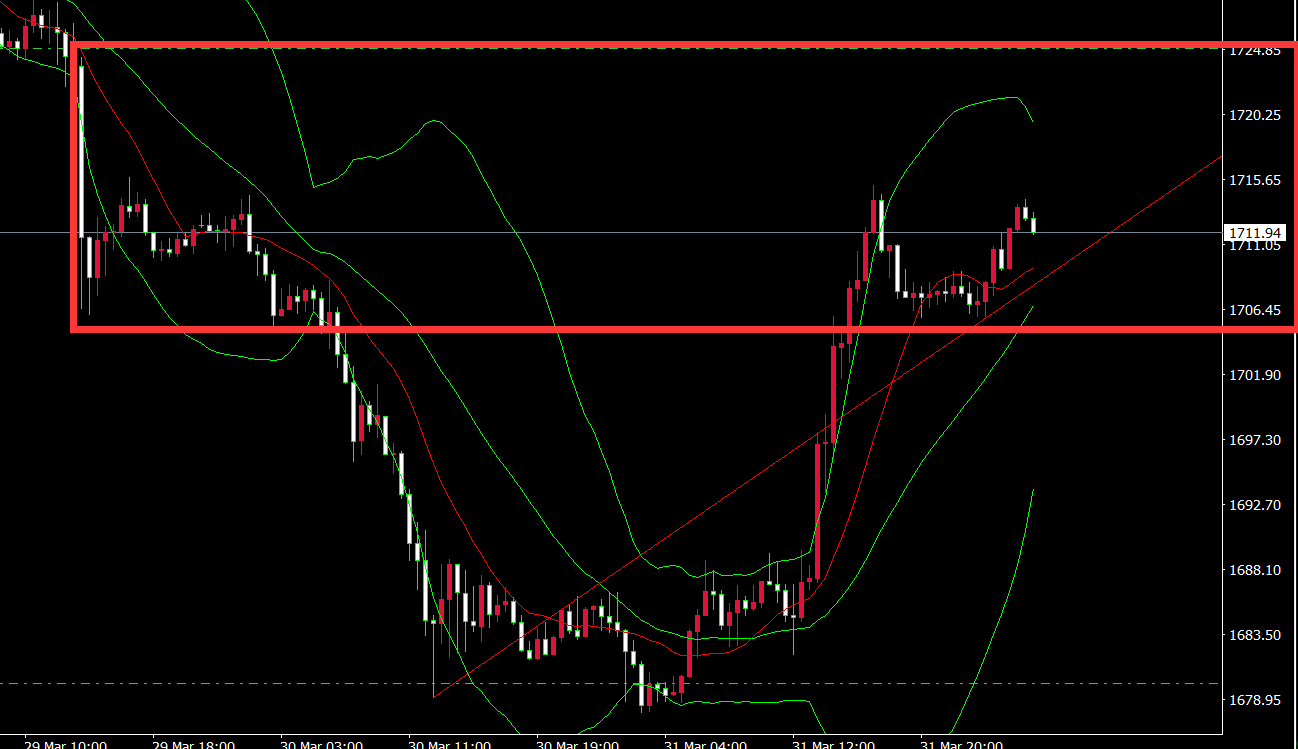The height and width of the screenshot is (749, 1298).
Task: Click the 1706.45 price axis label
Action: pyautogui.click(x=1256, y=311)
